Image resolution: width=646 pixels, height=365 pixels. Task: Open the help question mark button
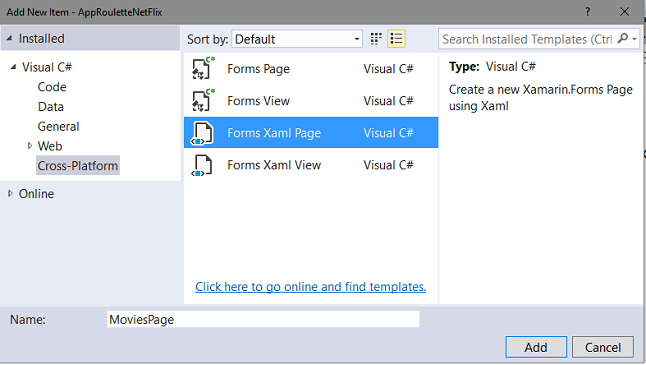(587, 12)
